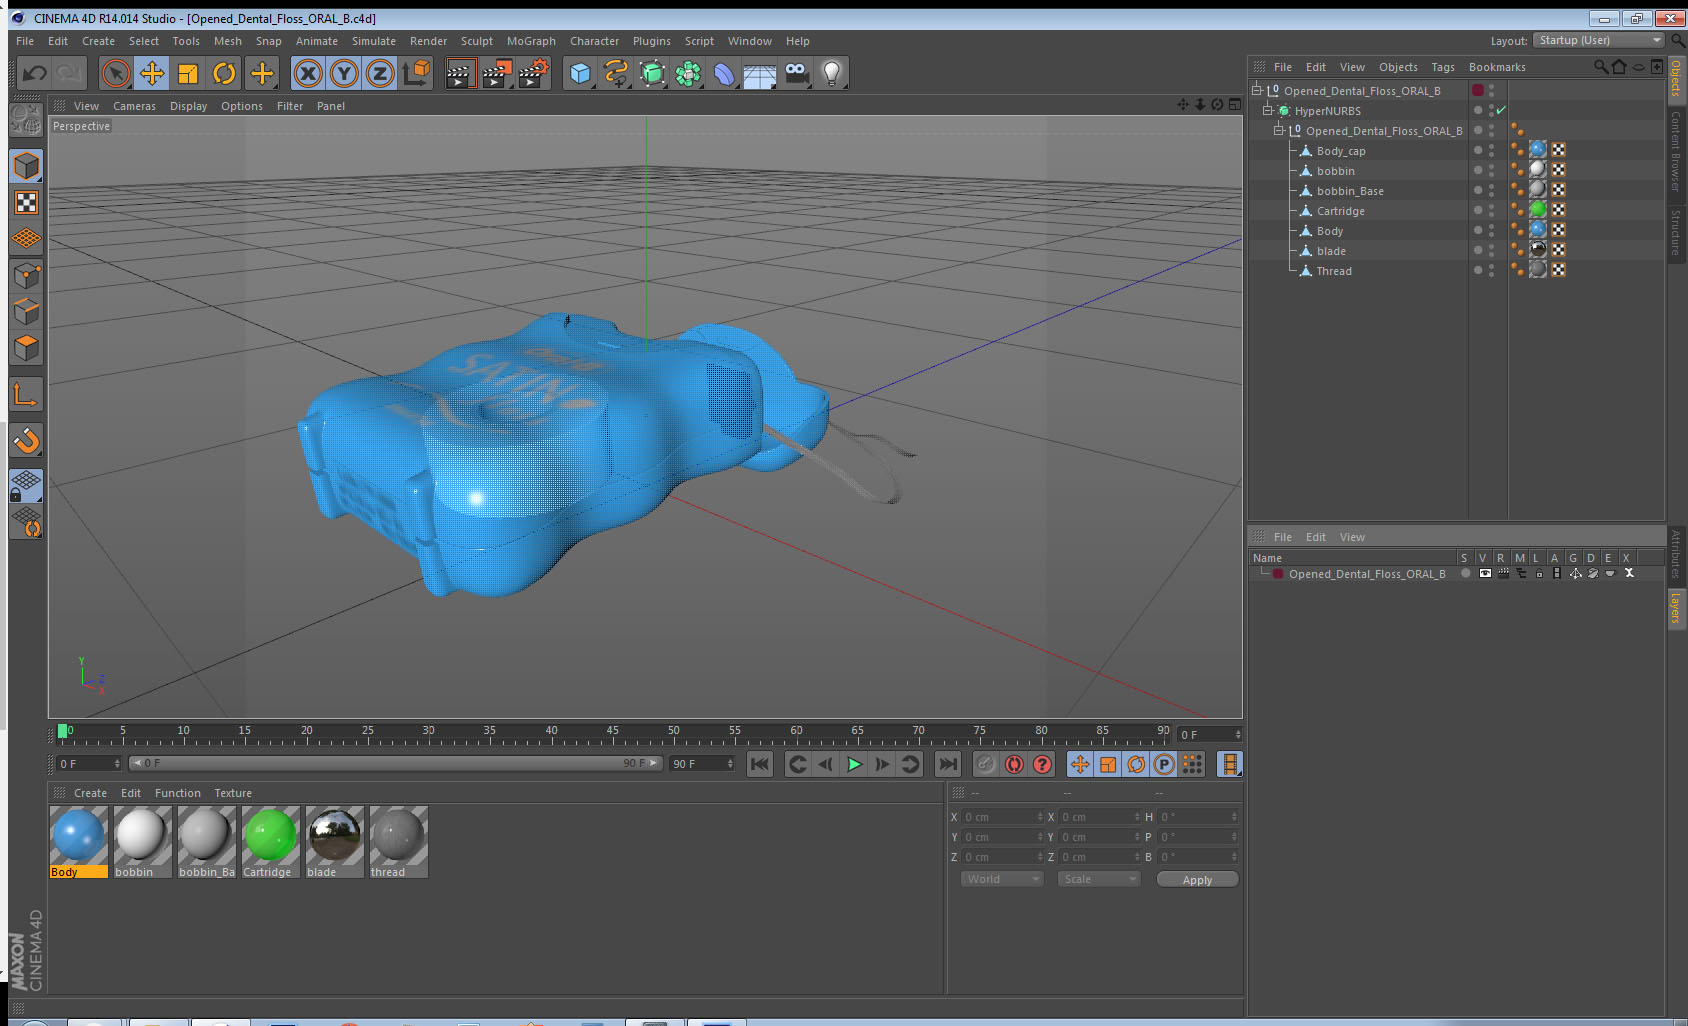Image resolution: width=1688 pixels, height=1026 pixels.
Task: Open the spline pen tools icon
Action: click(x=616, y=73)
